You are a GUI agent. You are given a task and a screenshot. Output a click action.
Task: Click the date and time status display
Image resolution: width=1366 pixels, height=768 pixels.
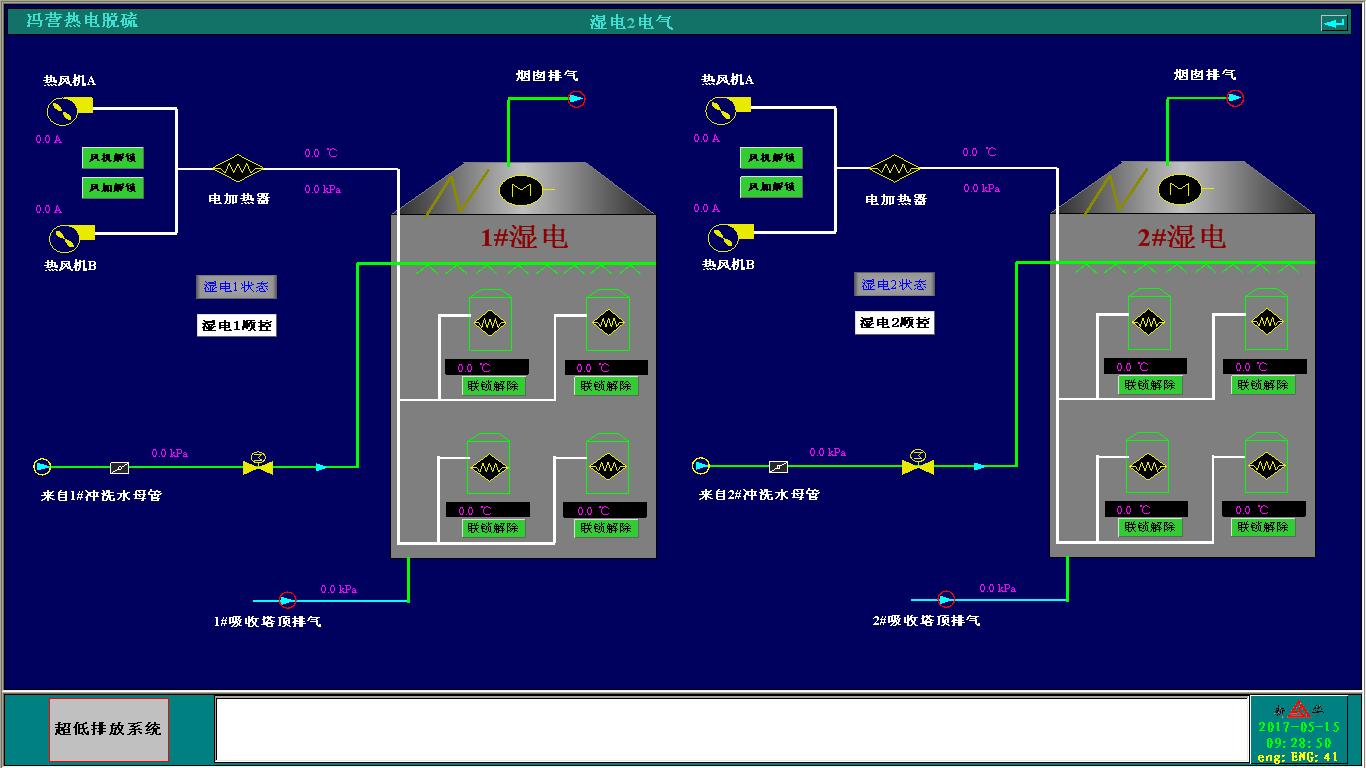pyautogui.click(x=1298, y=735)
